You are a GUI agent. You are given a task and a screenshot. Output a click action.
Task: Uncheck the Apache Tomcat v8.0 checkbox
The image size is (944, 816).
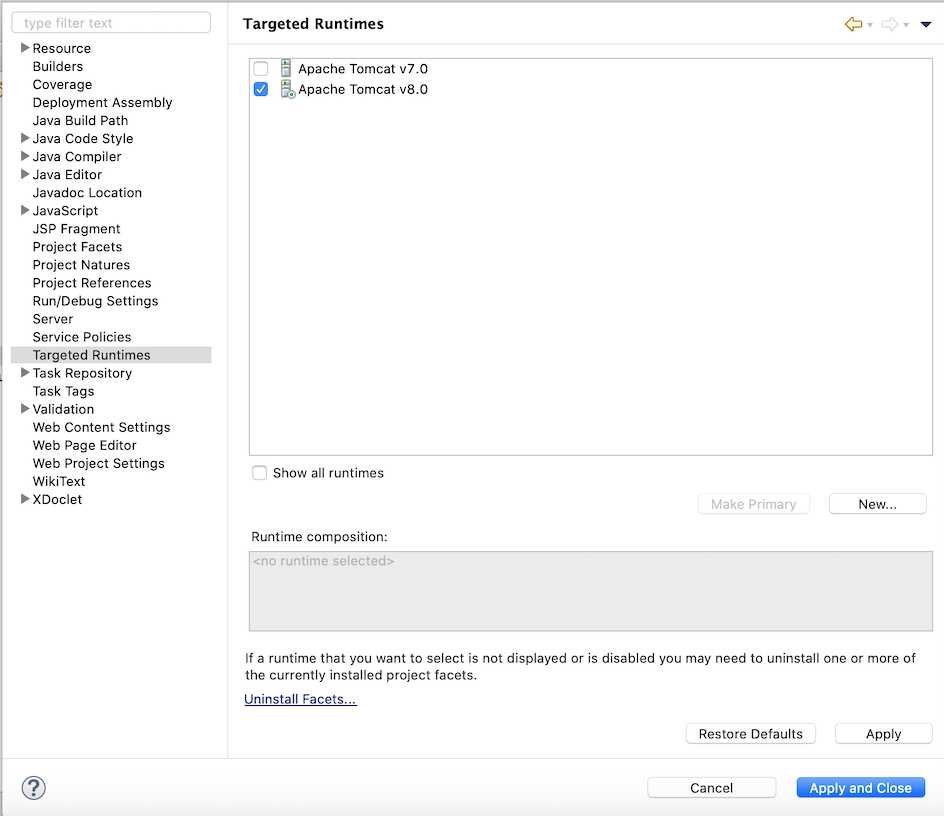[261, 89]
